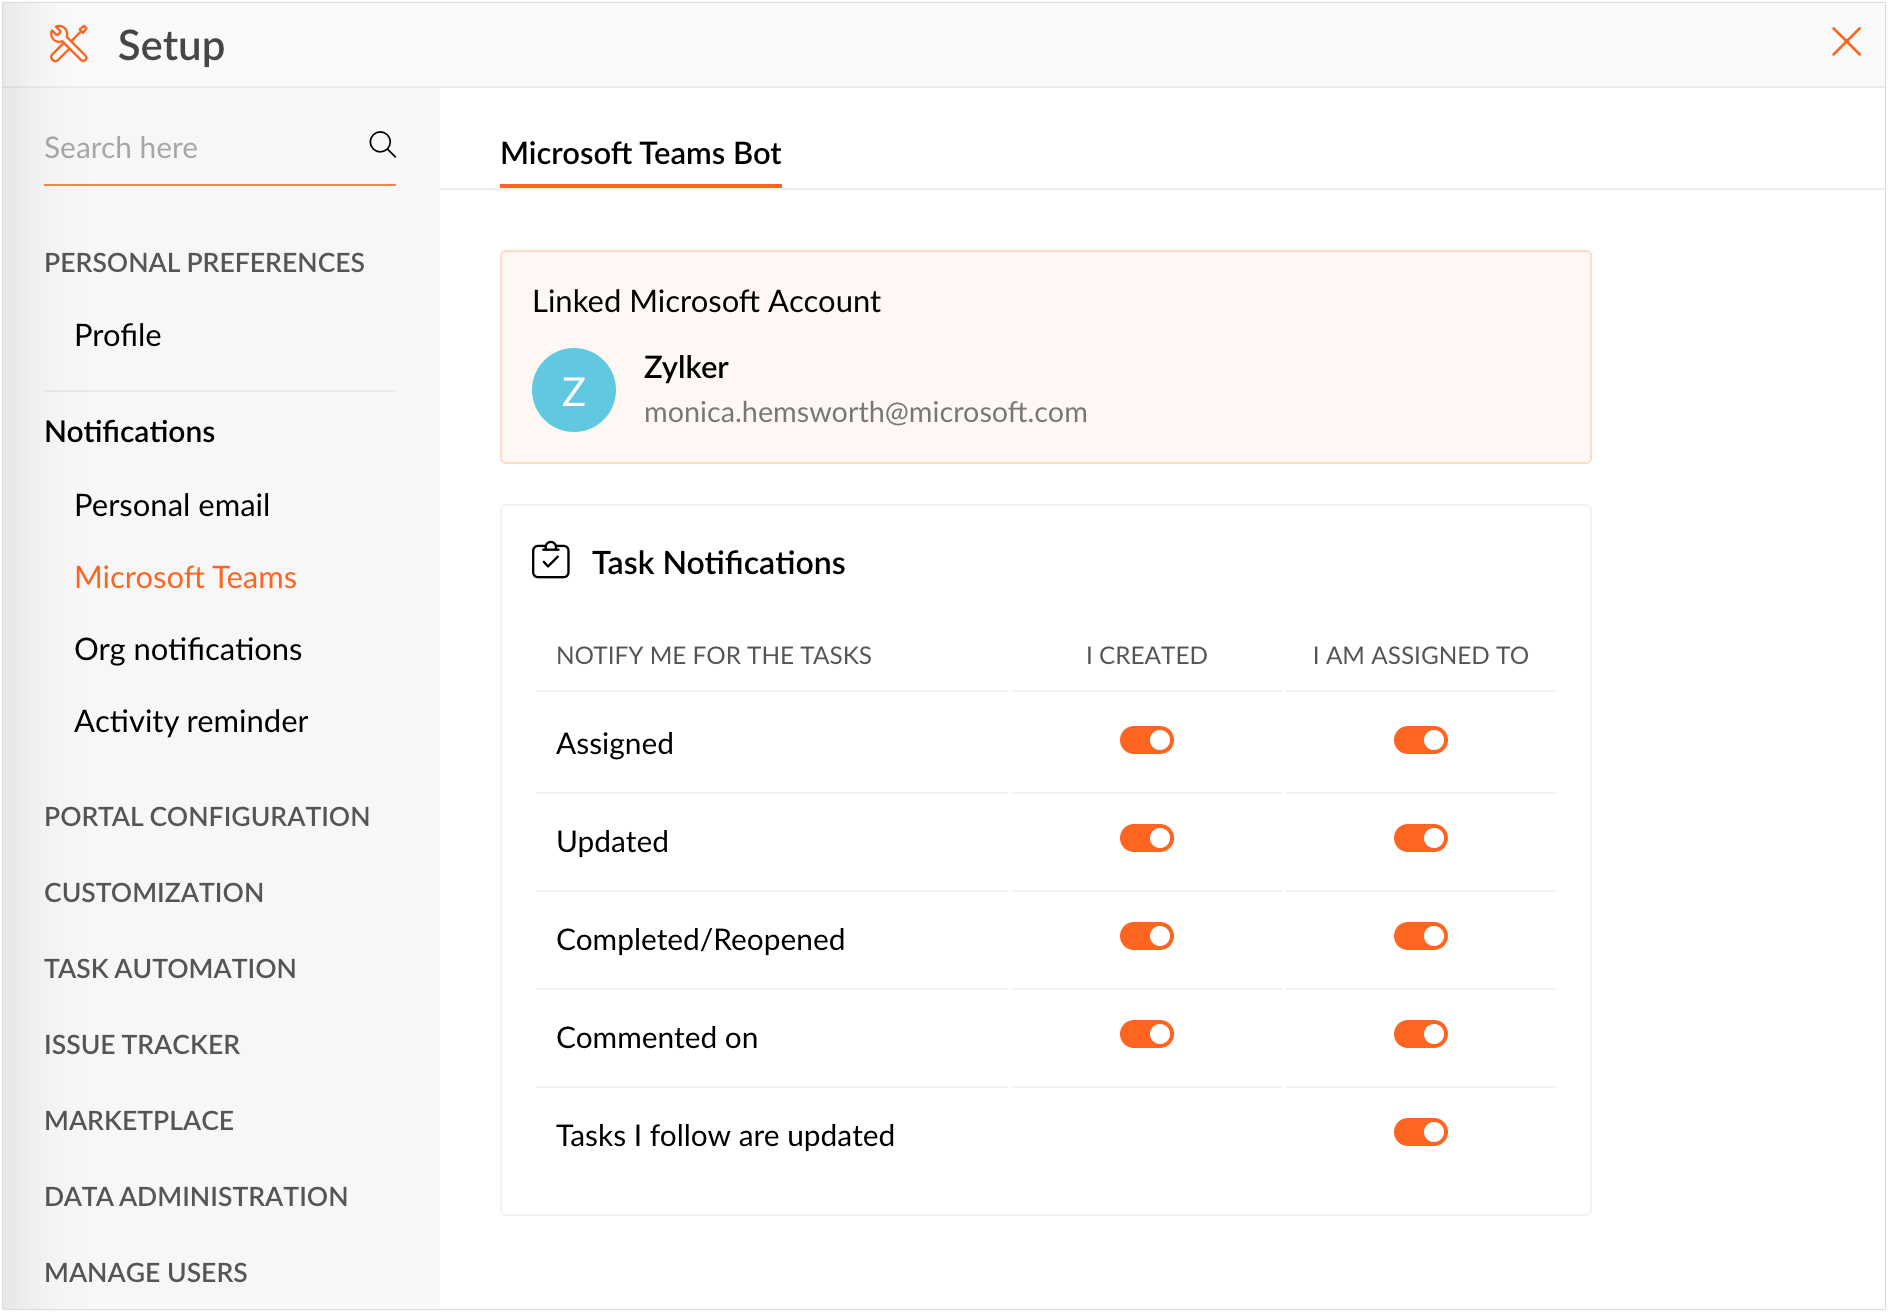Click the Zylker account name
Viewport: 1888px width, 1312px height.
click(686, 367)
